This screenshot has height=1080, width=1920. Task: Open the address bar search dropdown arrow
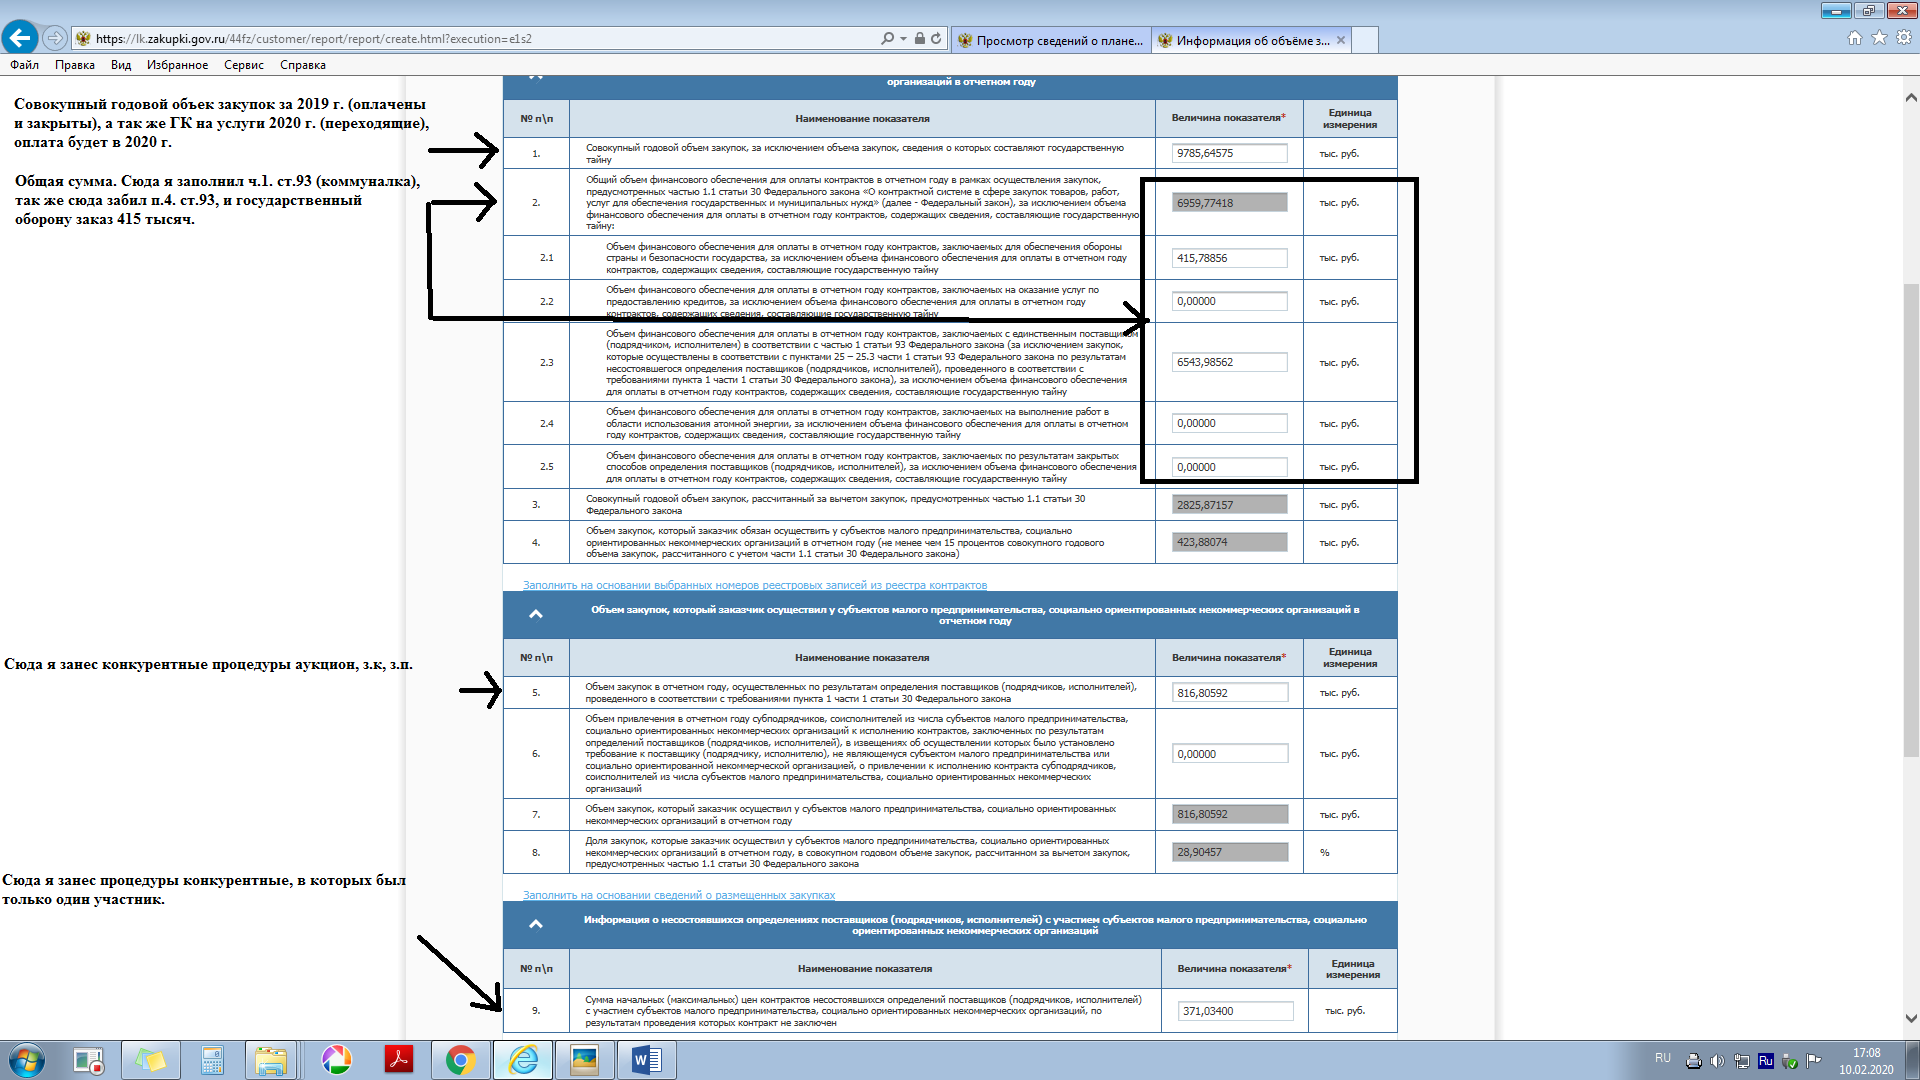[904, 39]
